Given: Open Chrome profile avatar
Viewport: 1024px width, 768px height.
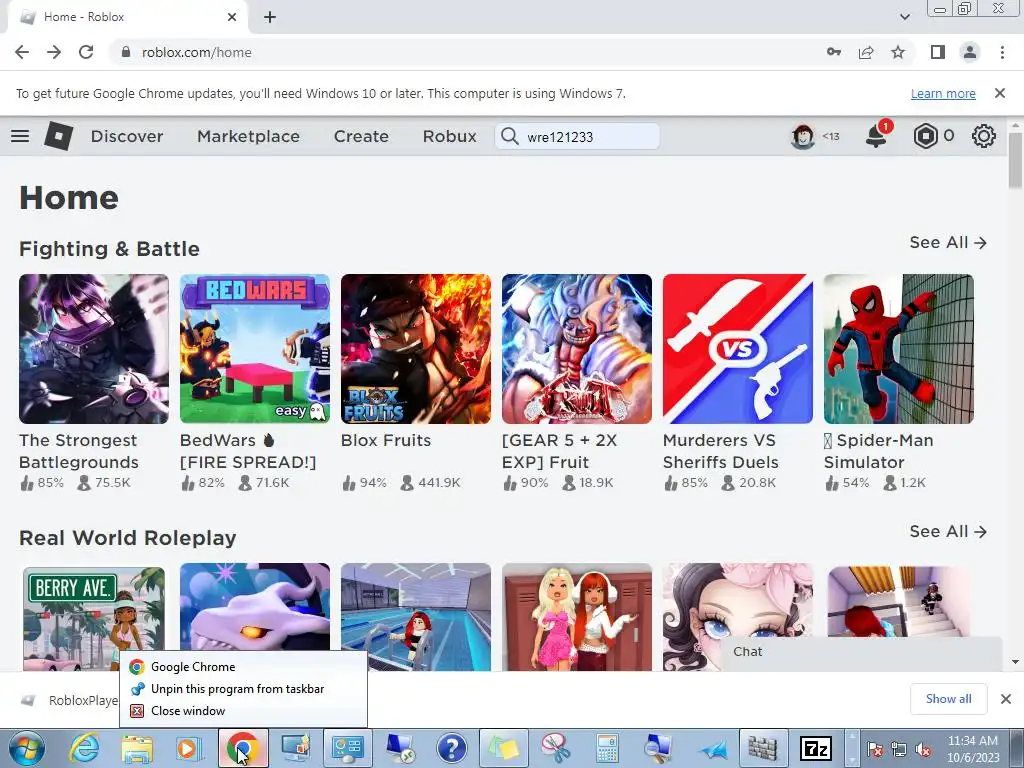Looking at the screenshot, I should pos(970,52).
